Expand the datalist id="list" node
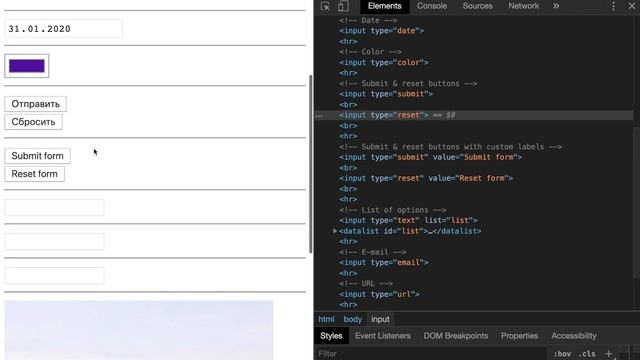The width and height of the screenshot is (640, 360). point(335,231)
